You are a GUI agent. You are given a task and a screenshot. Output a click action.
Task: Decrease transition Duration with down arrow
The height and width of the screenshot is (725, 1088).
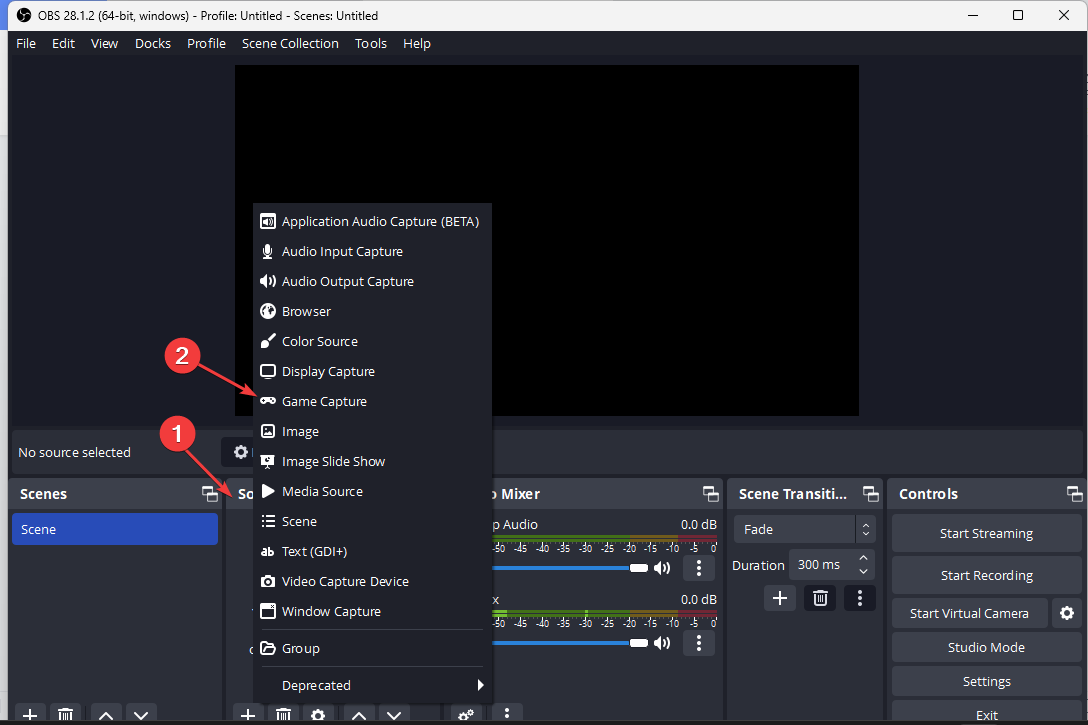coord(863,572)
